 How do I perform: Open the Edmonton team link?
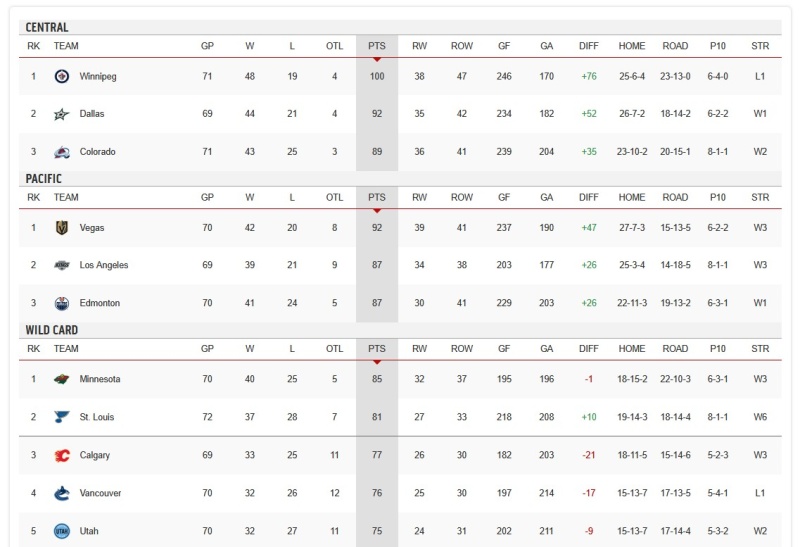point(99,303)
